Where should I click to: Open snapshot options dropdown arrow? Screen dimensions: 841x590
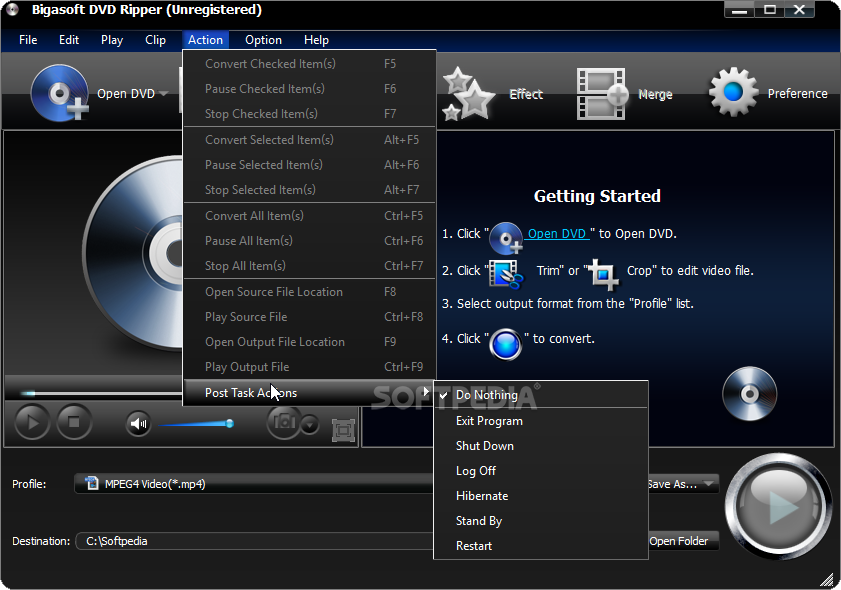point(309,425)
